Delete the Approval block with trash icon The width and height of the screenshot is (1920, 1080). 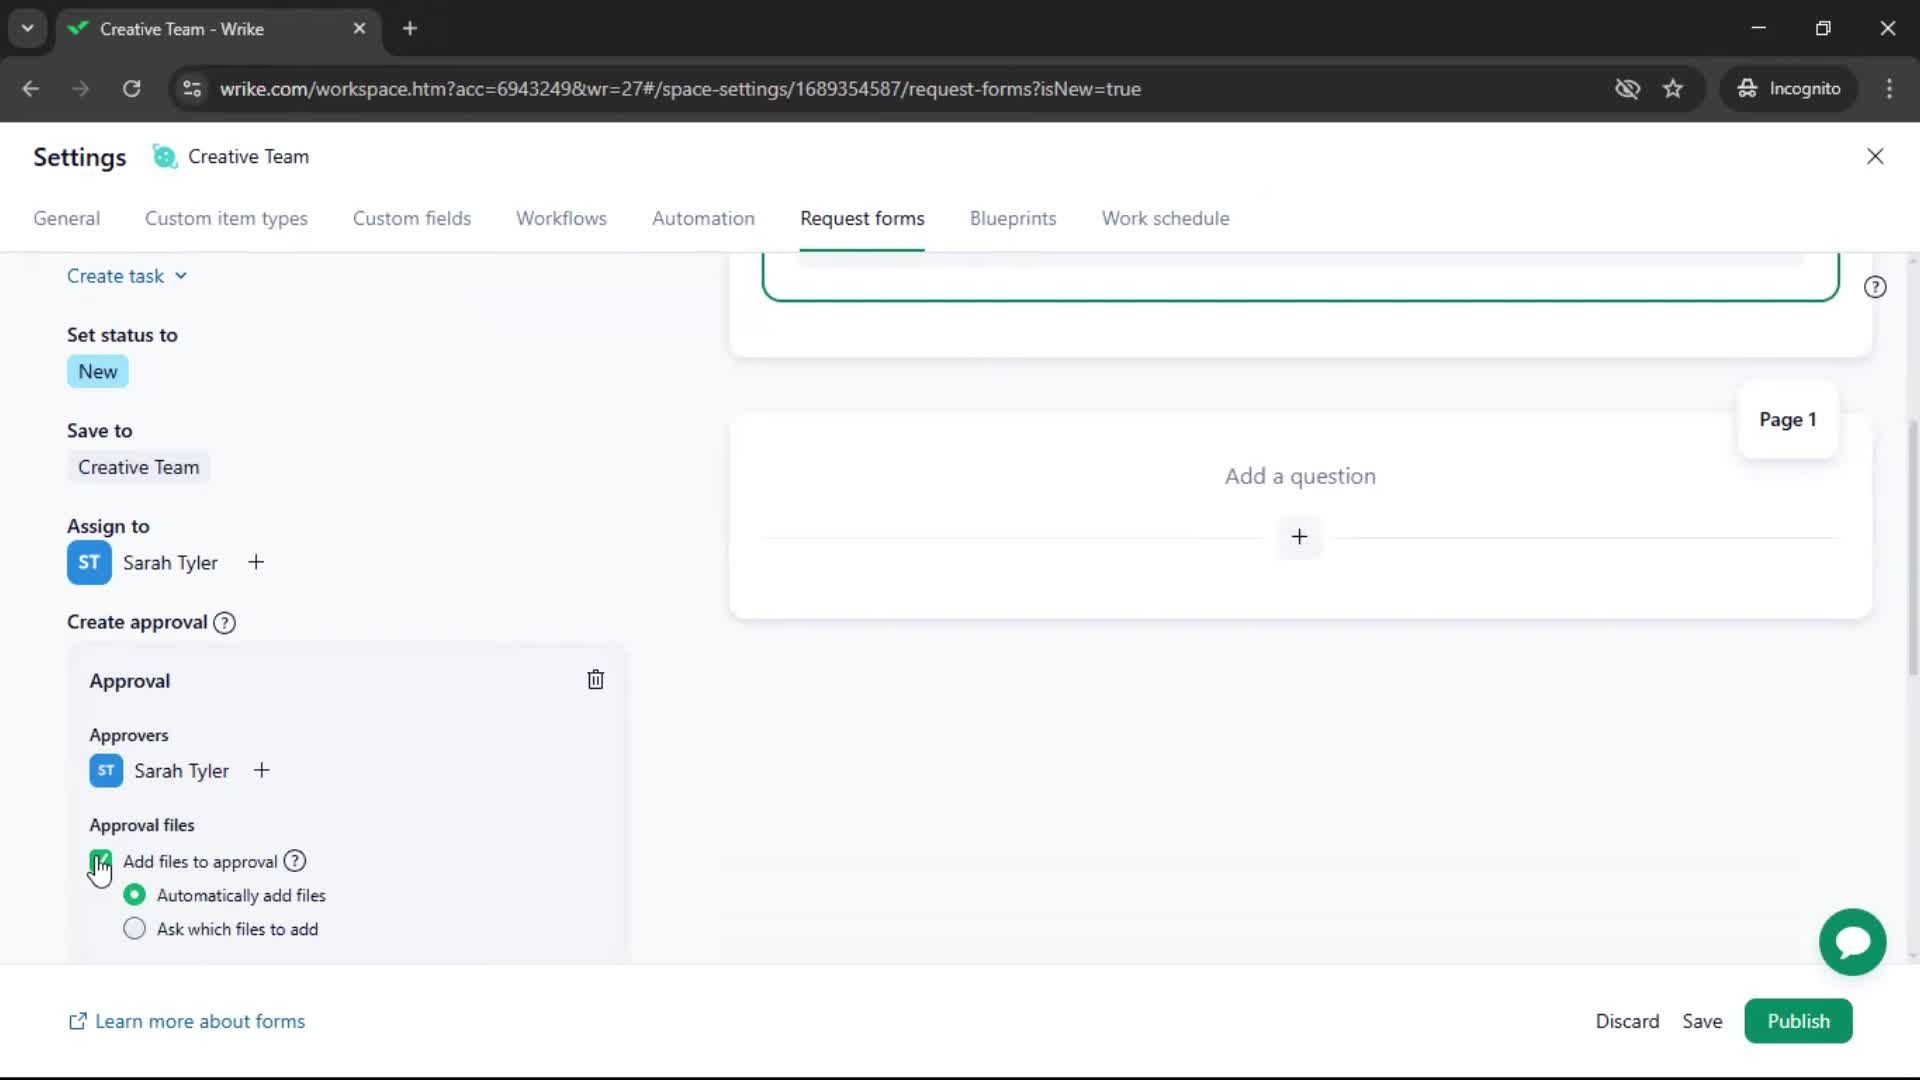tap(595, 680)
